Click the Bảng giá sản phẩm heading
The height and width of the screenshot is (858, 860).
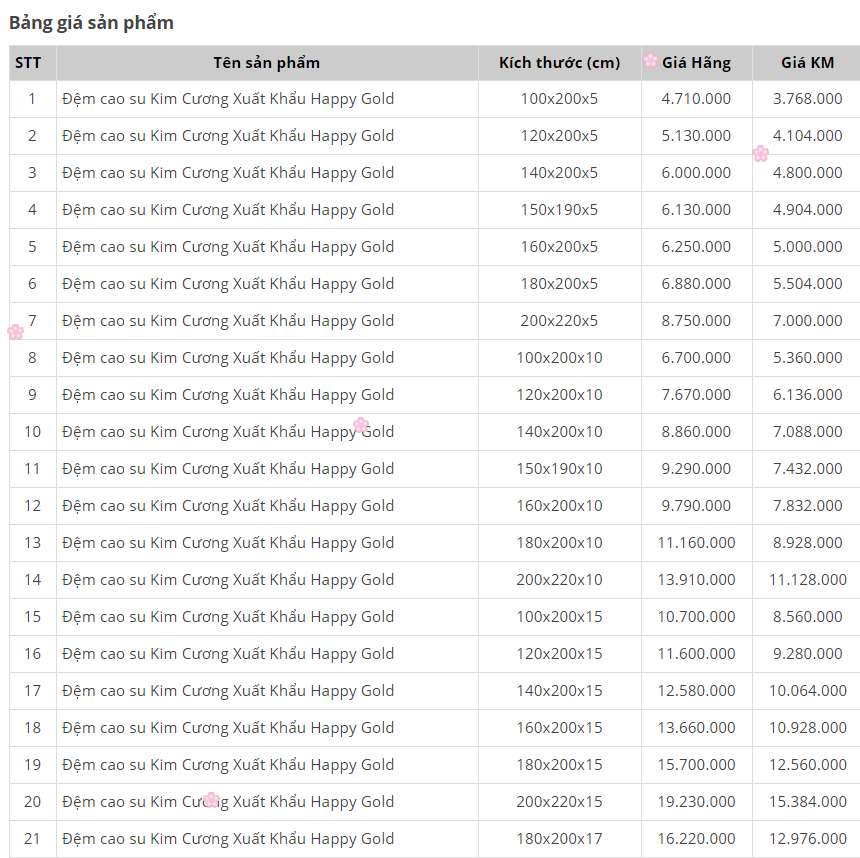pyautogui.click(x=92, y=23)
